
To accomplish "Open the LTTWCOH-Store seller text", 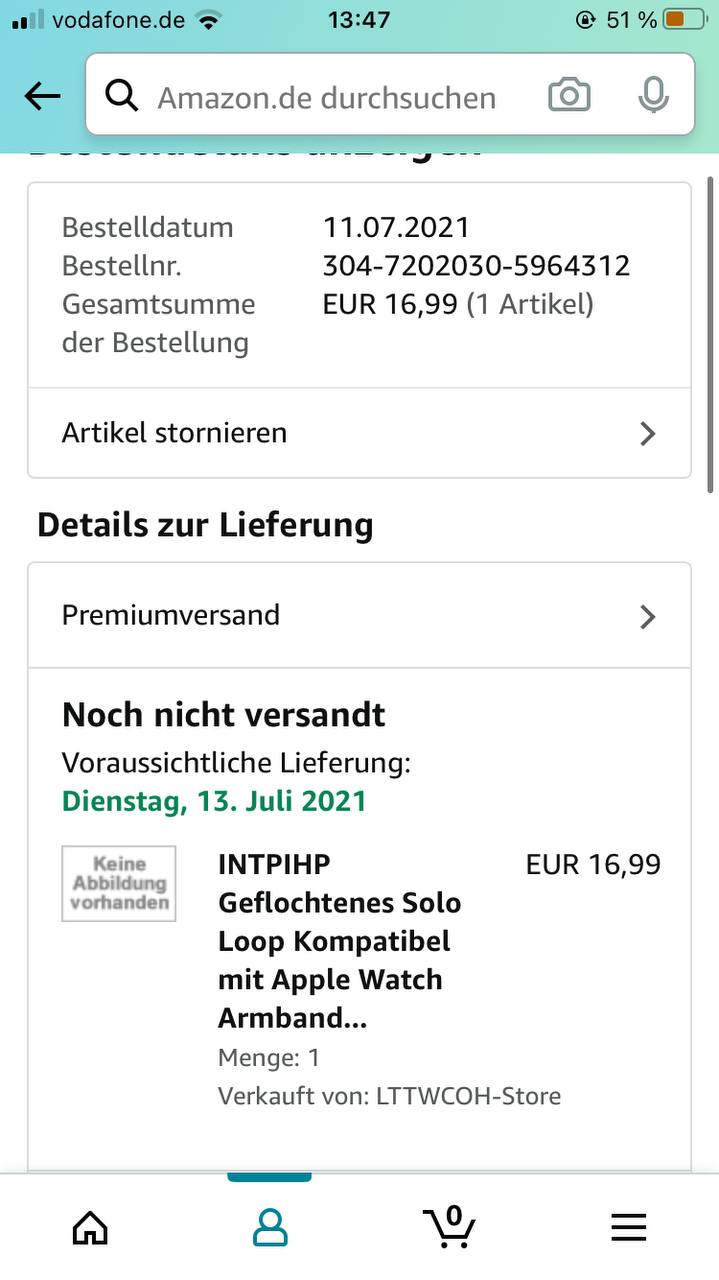I will (468, 1096).
